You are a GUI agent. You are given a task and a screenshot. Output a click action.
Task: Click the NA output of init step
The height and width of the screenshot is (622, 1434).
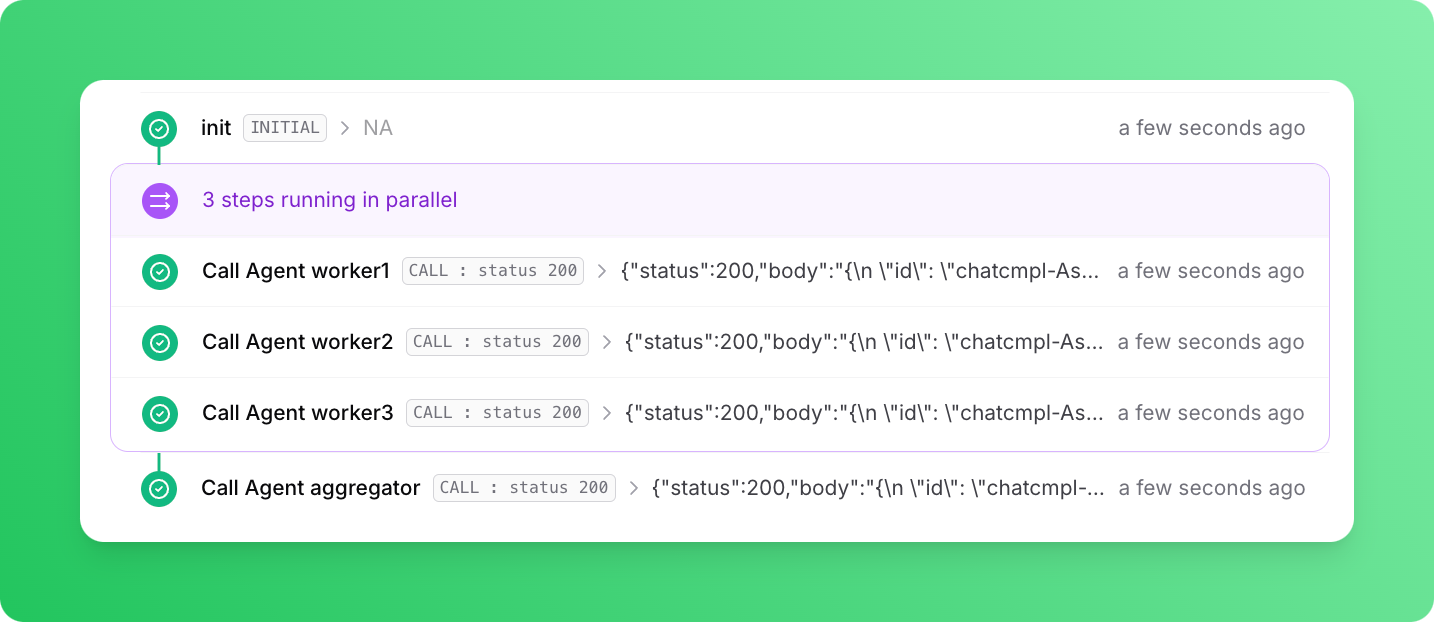[378, 128]
